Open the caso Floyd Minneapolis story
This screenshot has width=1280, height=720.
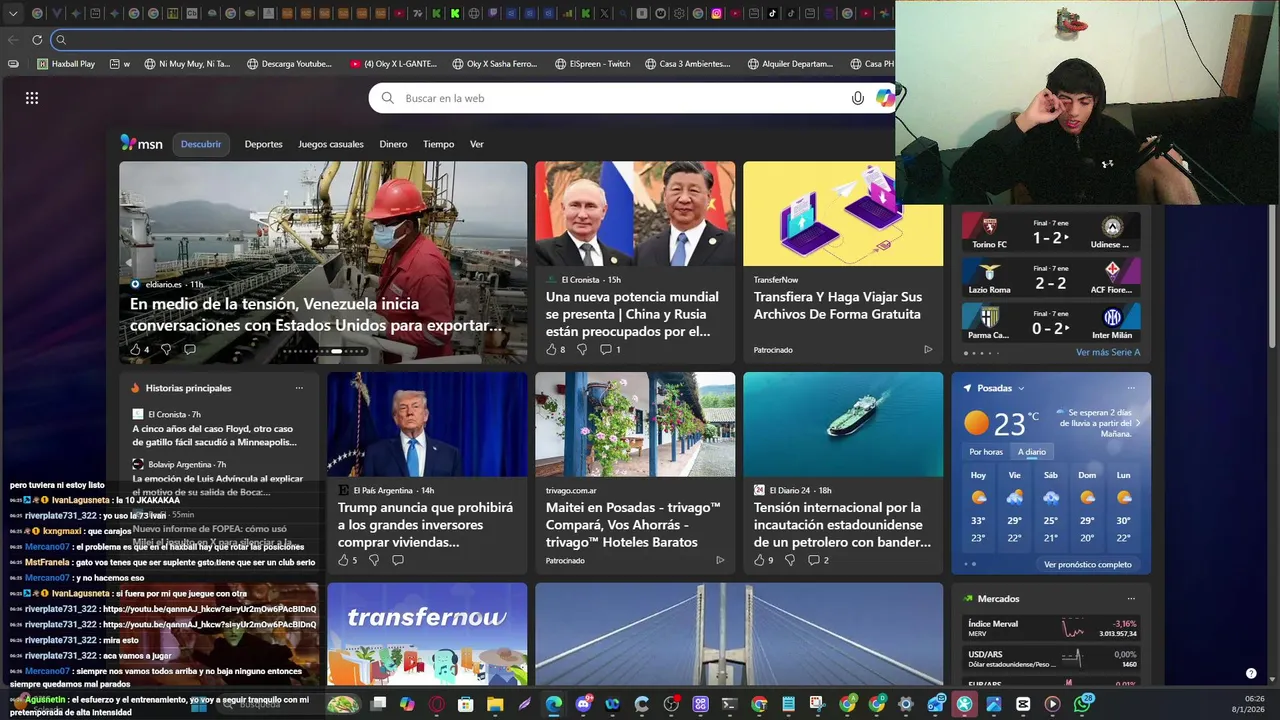click(215, 435)
